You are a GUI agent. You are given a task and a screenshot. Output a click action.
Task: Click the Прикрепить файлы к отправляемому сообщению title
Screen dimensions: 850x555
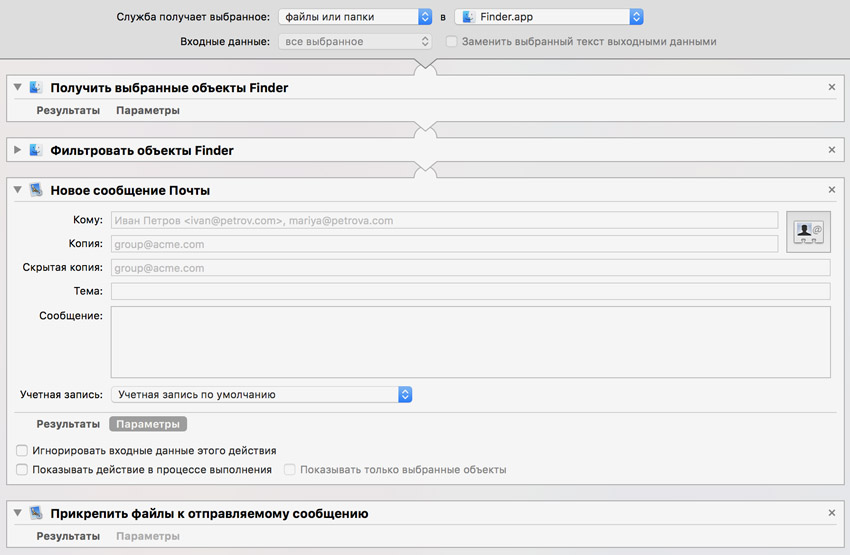pos(209,514)
